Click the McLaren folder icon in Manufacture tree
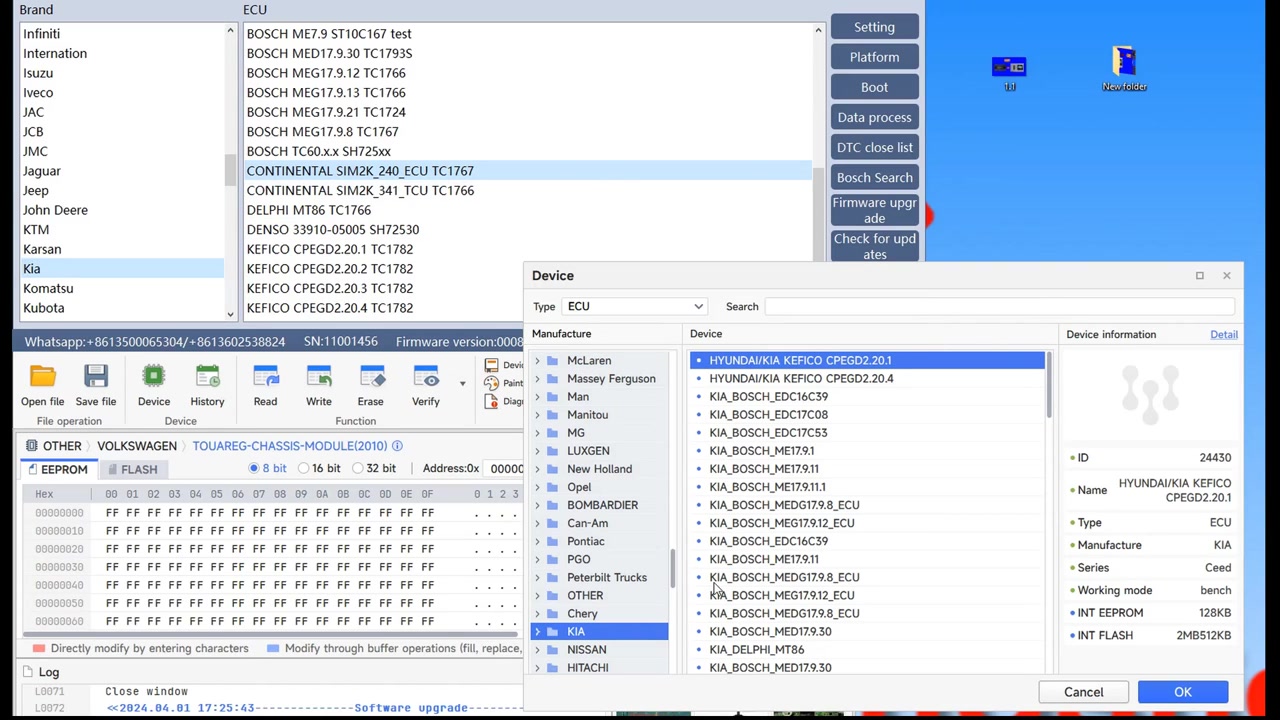 pyautogui.click(x=552, y=361)
